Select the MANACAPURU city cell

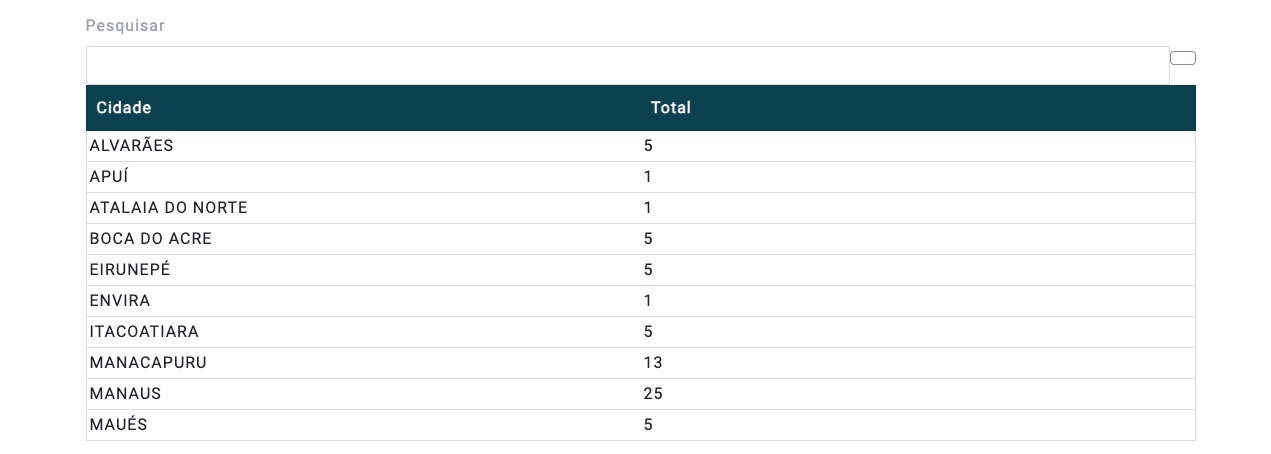(148, 363)
